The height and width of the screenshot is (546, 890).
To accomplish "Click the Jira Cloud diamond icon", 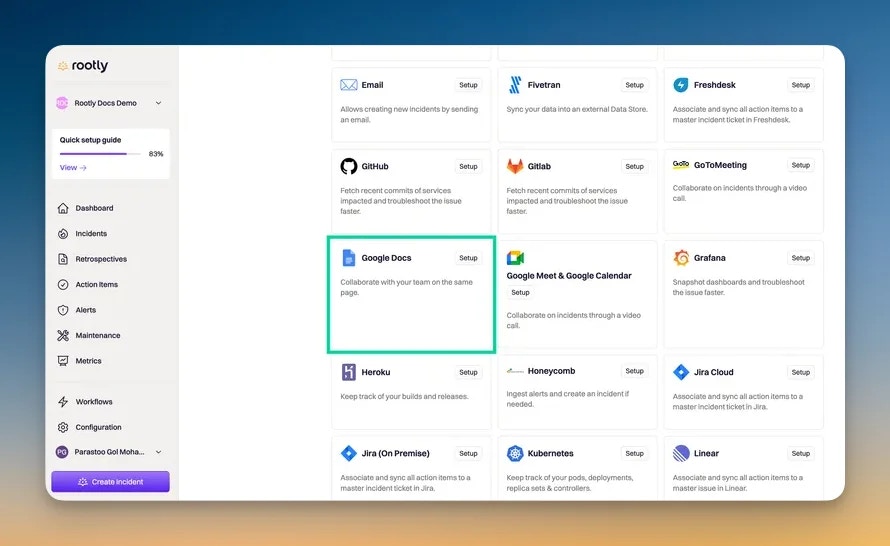I will click(x=681, y=372).
